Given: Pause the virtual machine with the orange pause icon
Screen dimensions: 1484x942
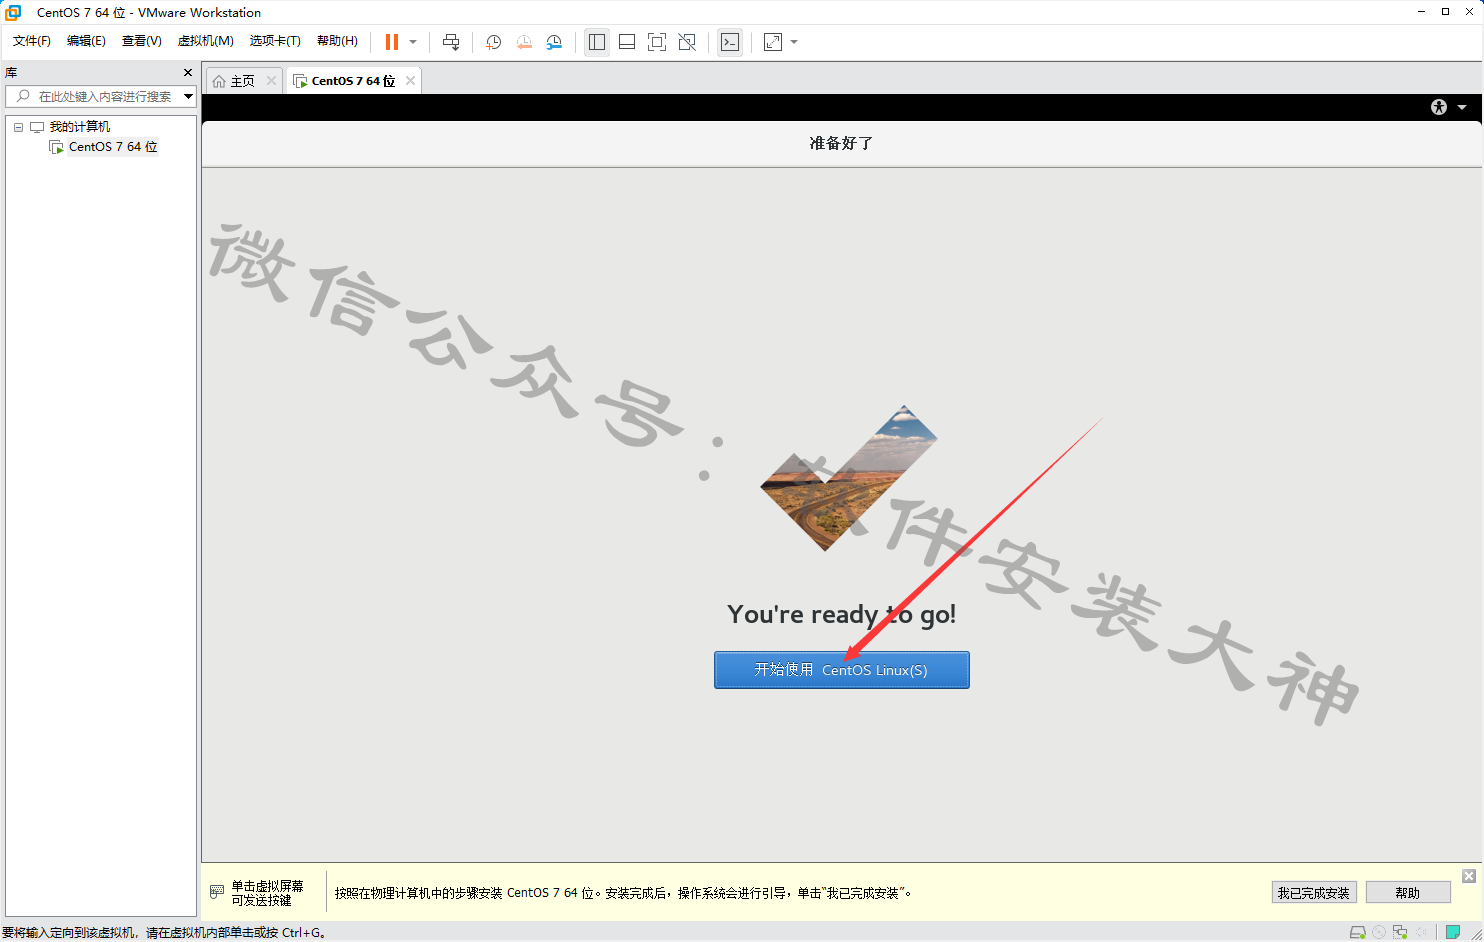Looking at the screenshot, I should 392,42.
